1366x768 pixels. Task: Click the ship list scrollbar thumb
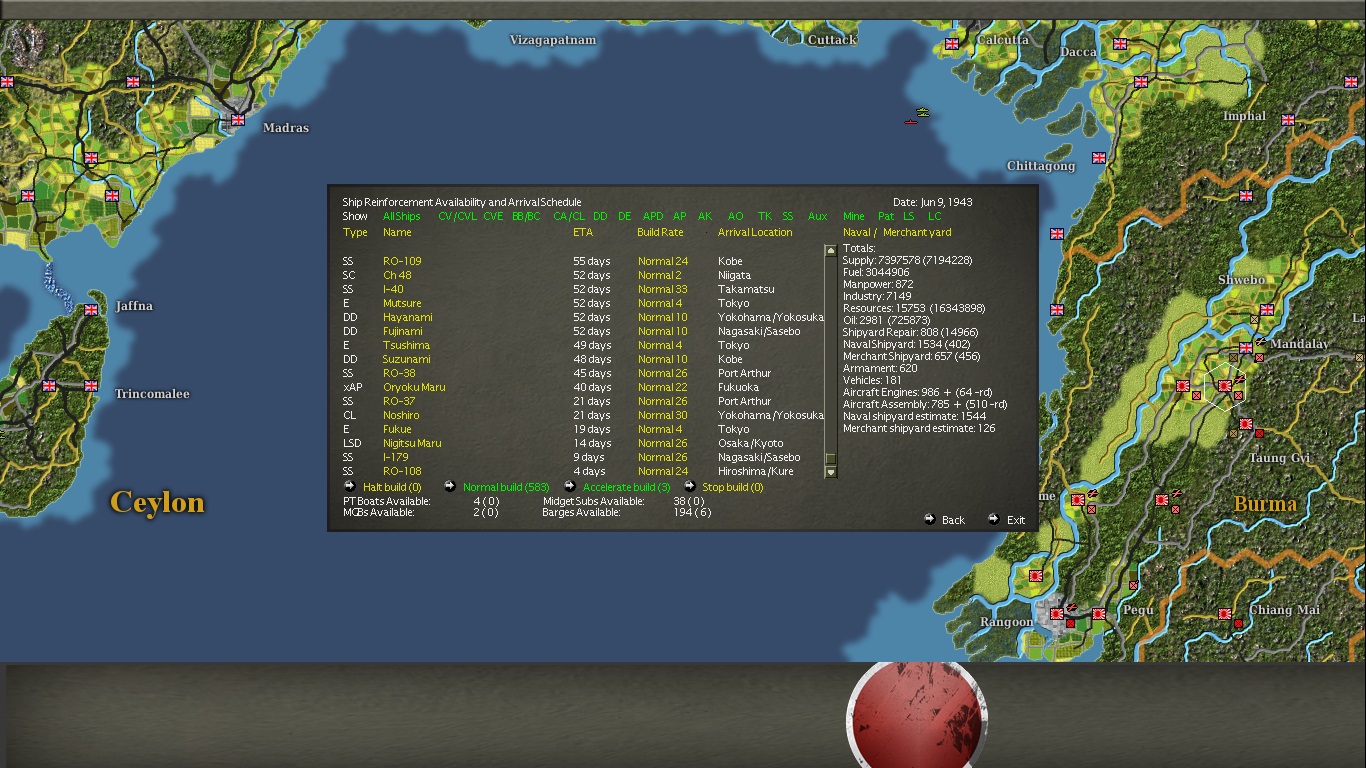click(x=830, y=459)
